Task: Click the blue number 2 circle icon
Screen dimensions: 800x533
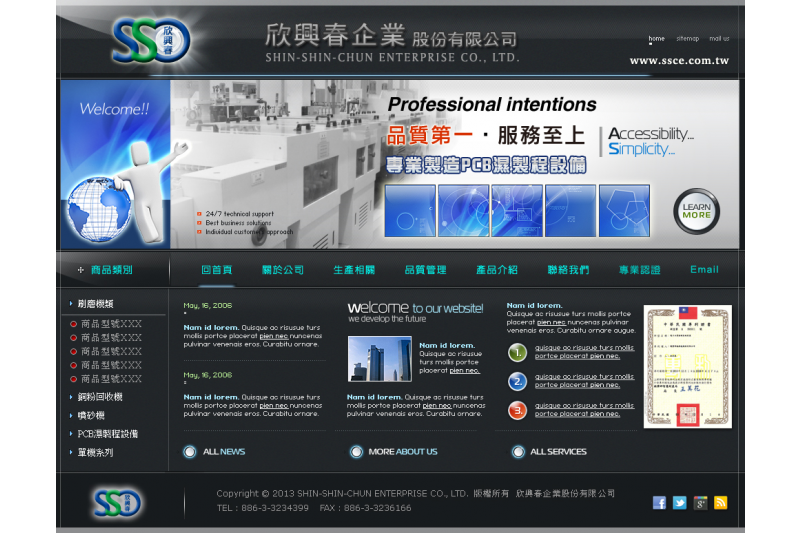Action: tap(517, 382)
